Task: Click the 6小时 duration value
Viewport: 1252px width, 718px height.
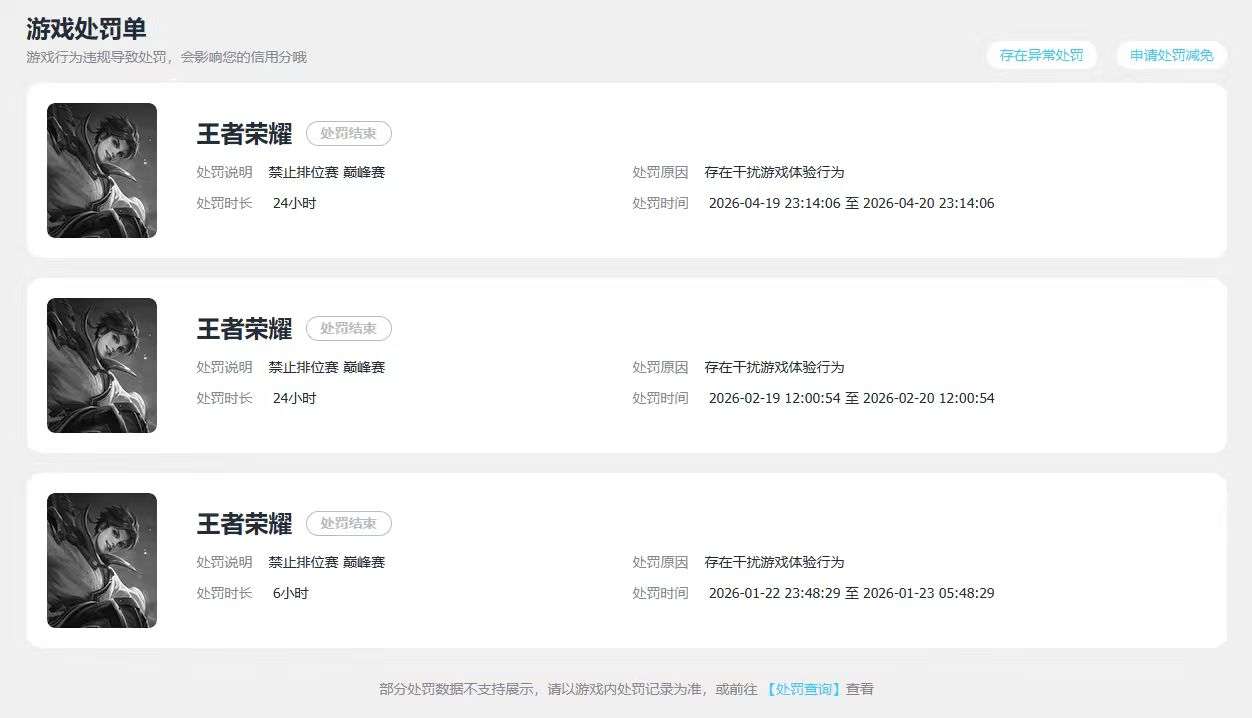Action: tap(291, 593)
